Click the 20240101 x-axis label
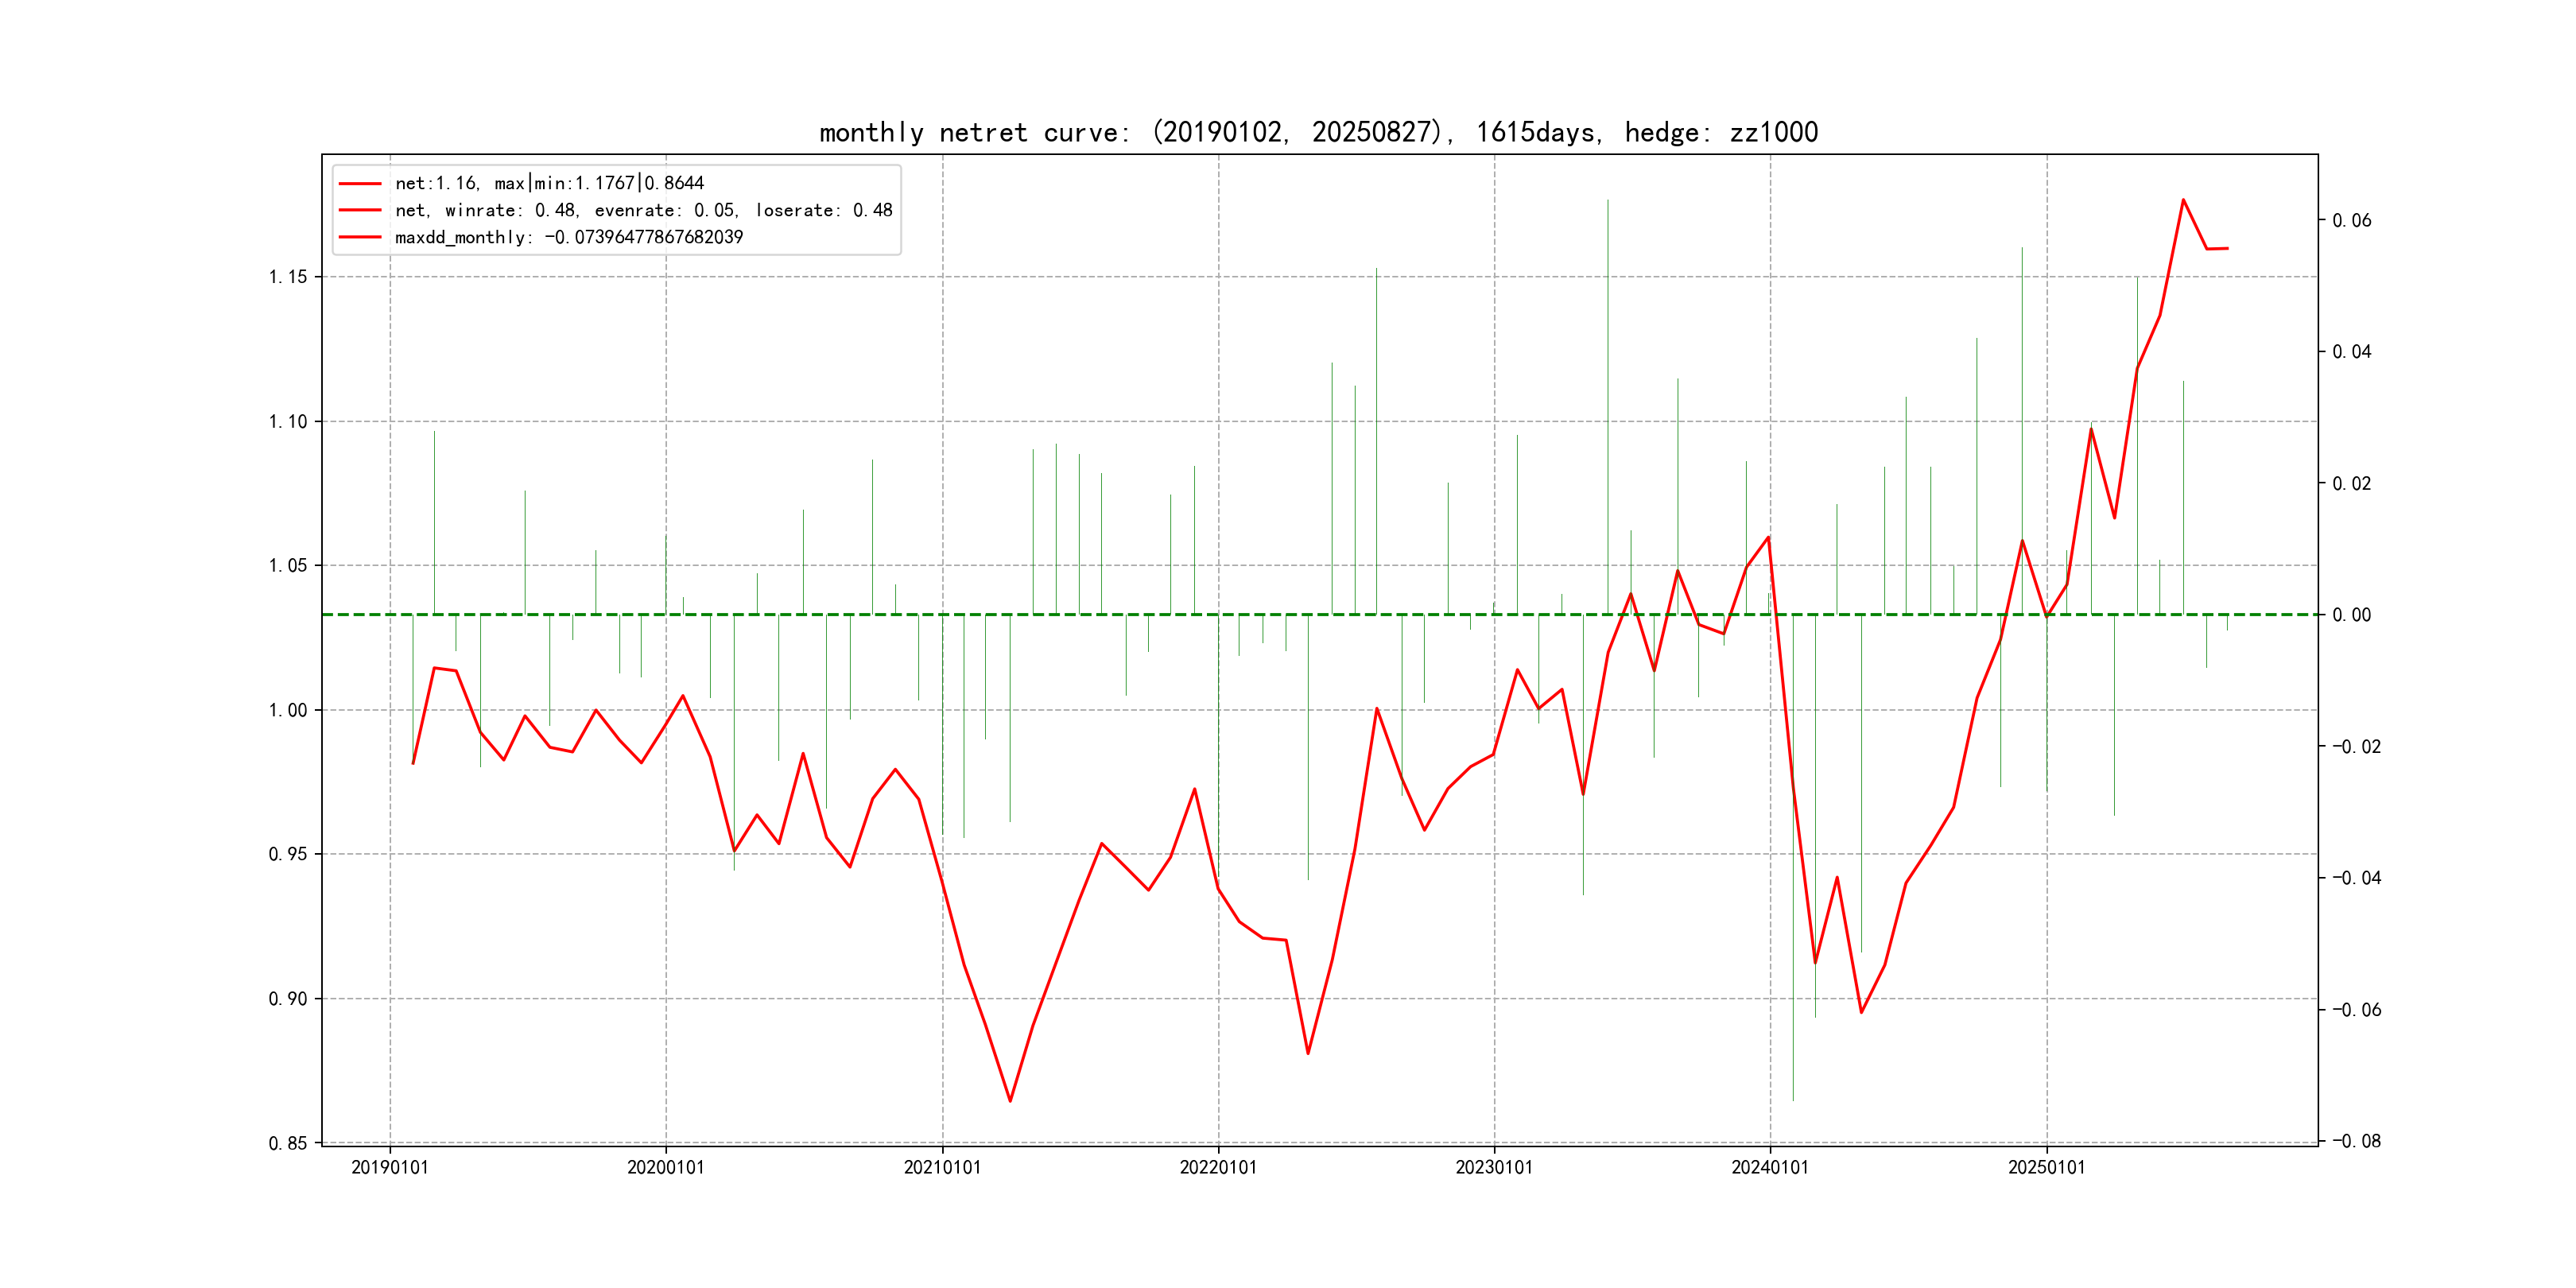The width and height of the screenshot is (2576, 1288). point(1770,1167)
